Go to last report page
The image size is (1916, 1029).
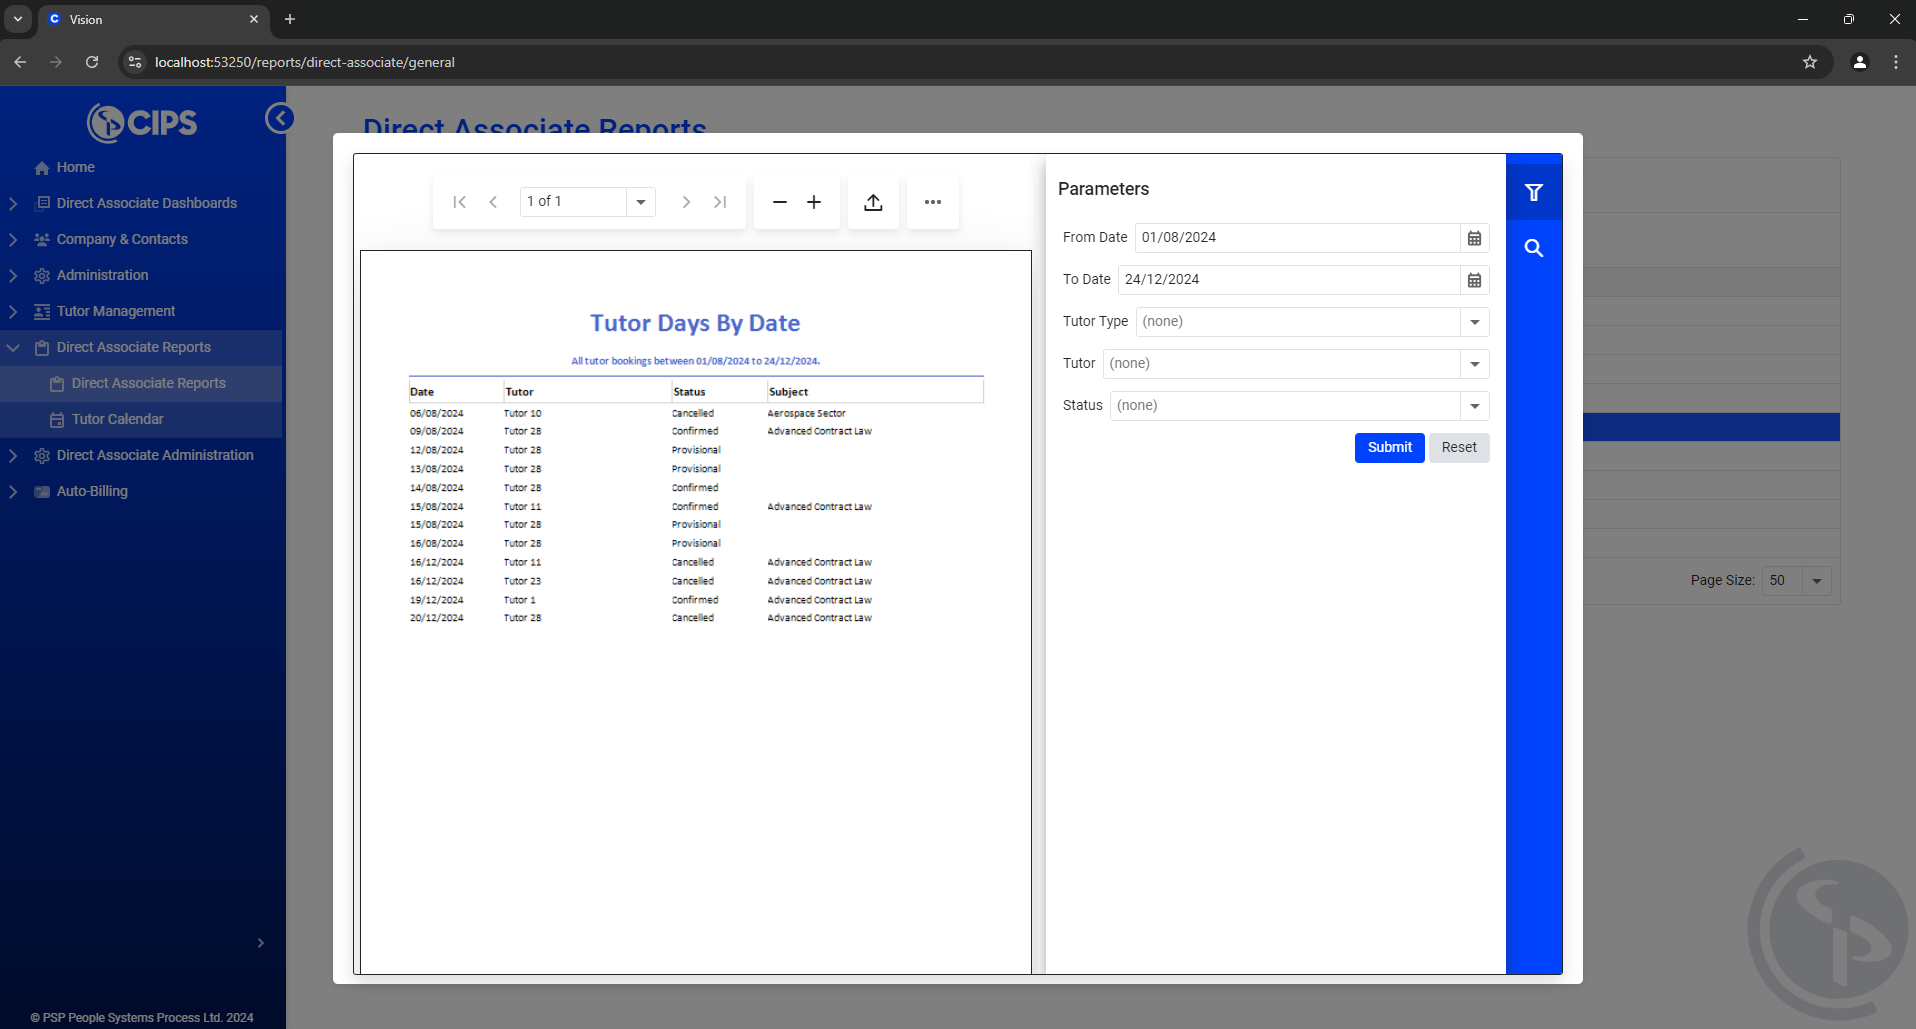(x=720, y=202)
